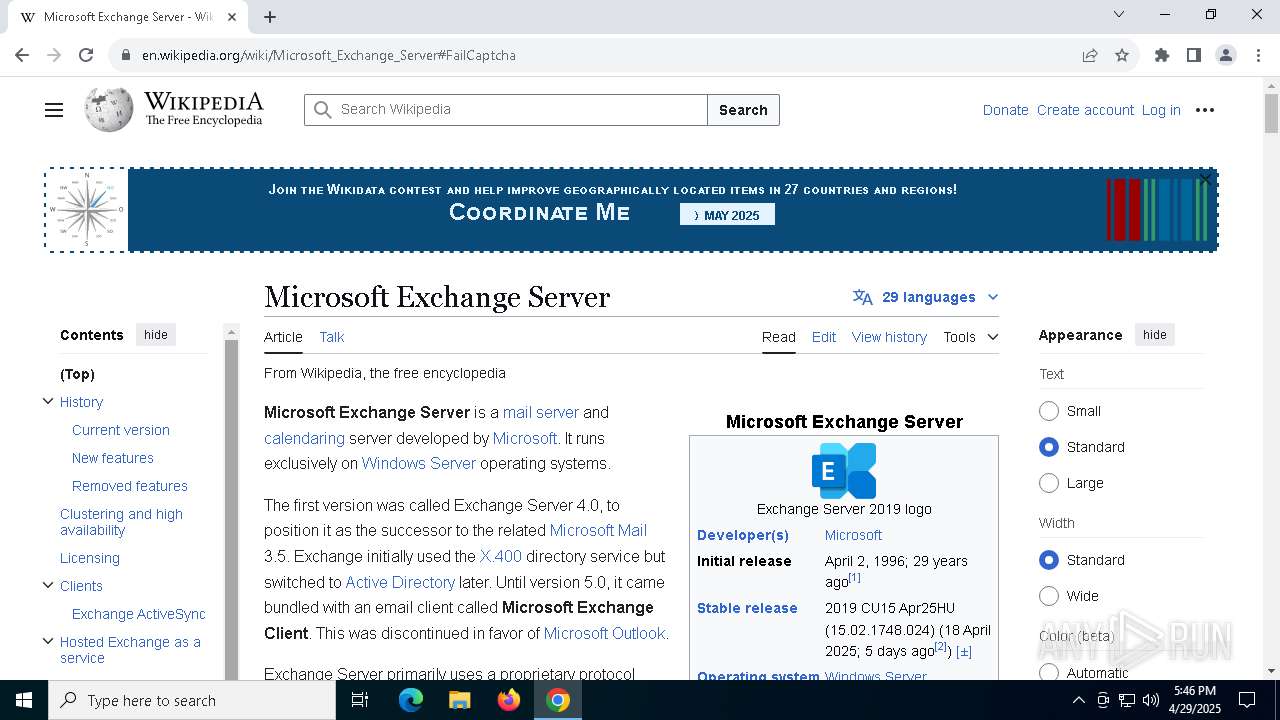Click the Exchange Server 2019 logo image
Viewport: 1280px width, 720px height.
(x=844, y=471)
